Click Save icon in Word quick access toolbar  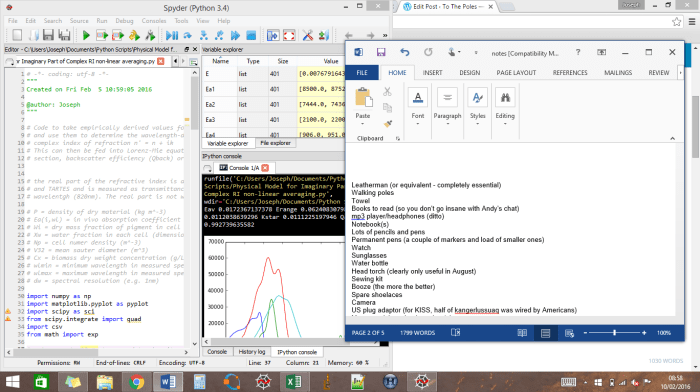pos(381,52)
